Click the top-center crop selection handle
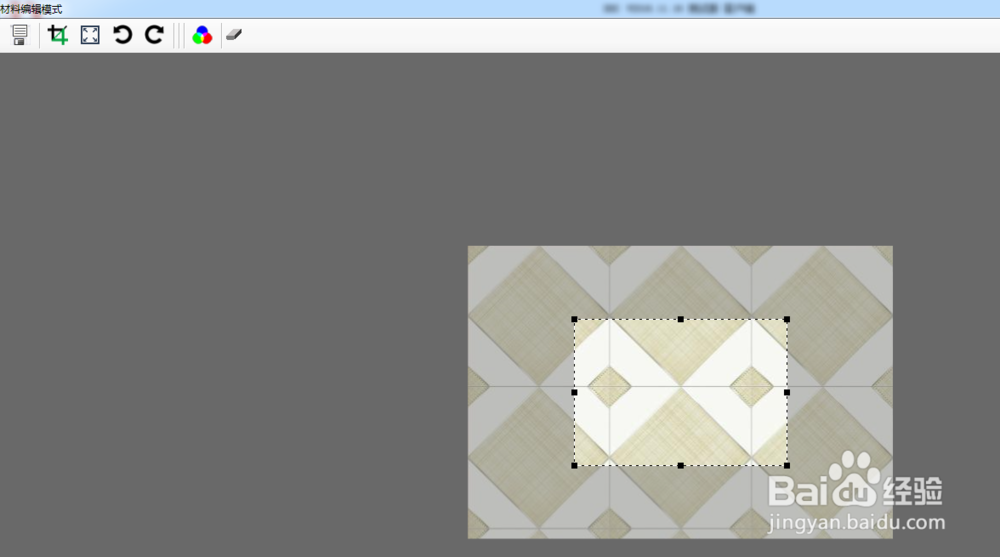The height and width of the screenshot is (557, 1000). click(680, 320)
